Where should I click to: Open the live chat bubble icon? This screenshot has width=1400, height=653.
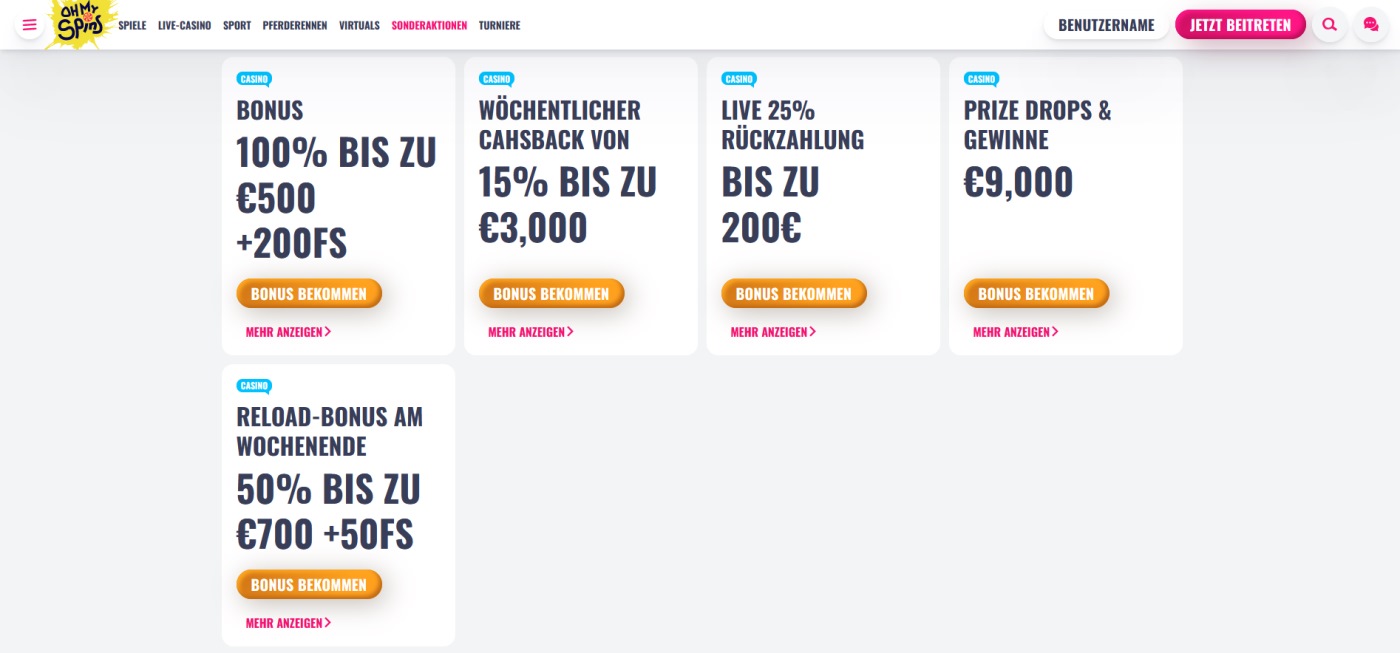[1370, 25]
